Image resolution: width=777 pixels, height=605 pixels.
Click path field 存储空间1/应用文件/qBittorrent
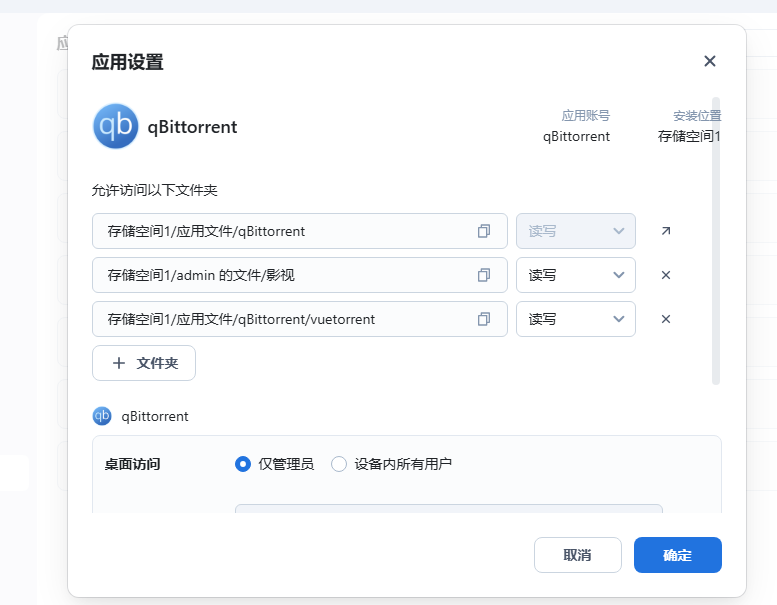(x=300, y=231)
